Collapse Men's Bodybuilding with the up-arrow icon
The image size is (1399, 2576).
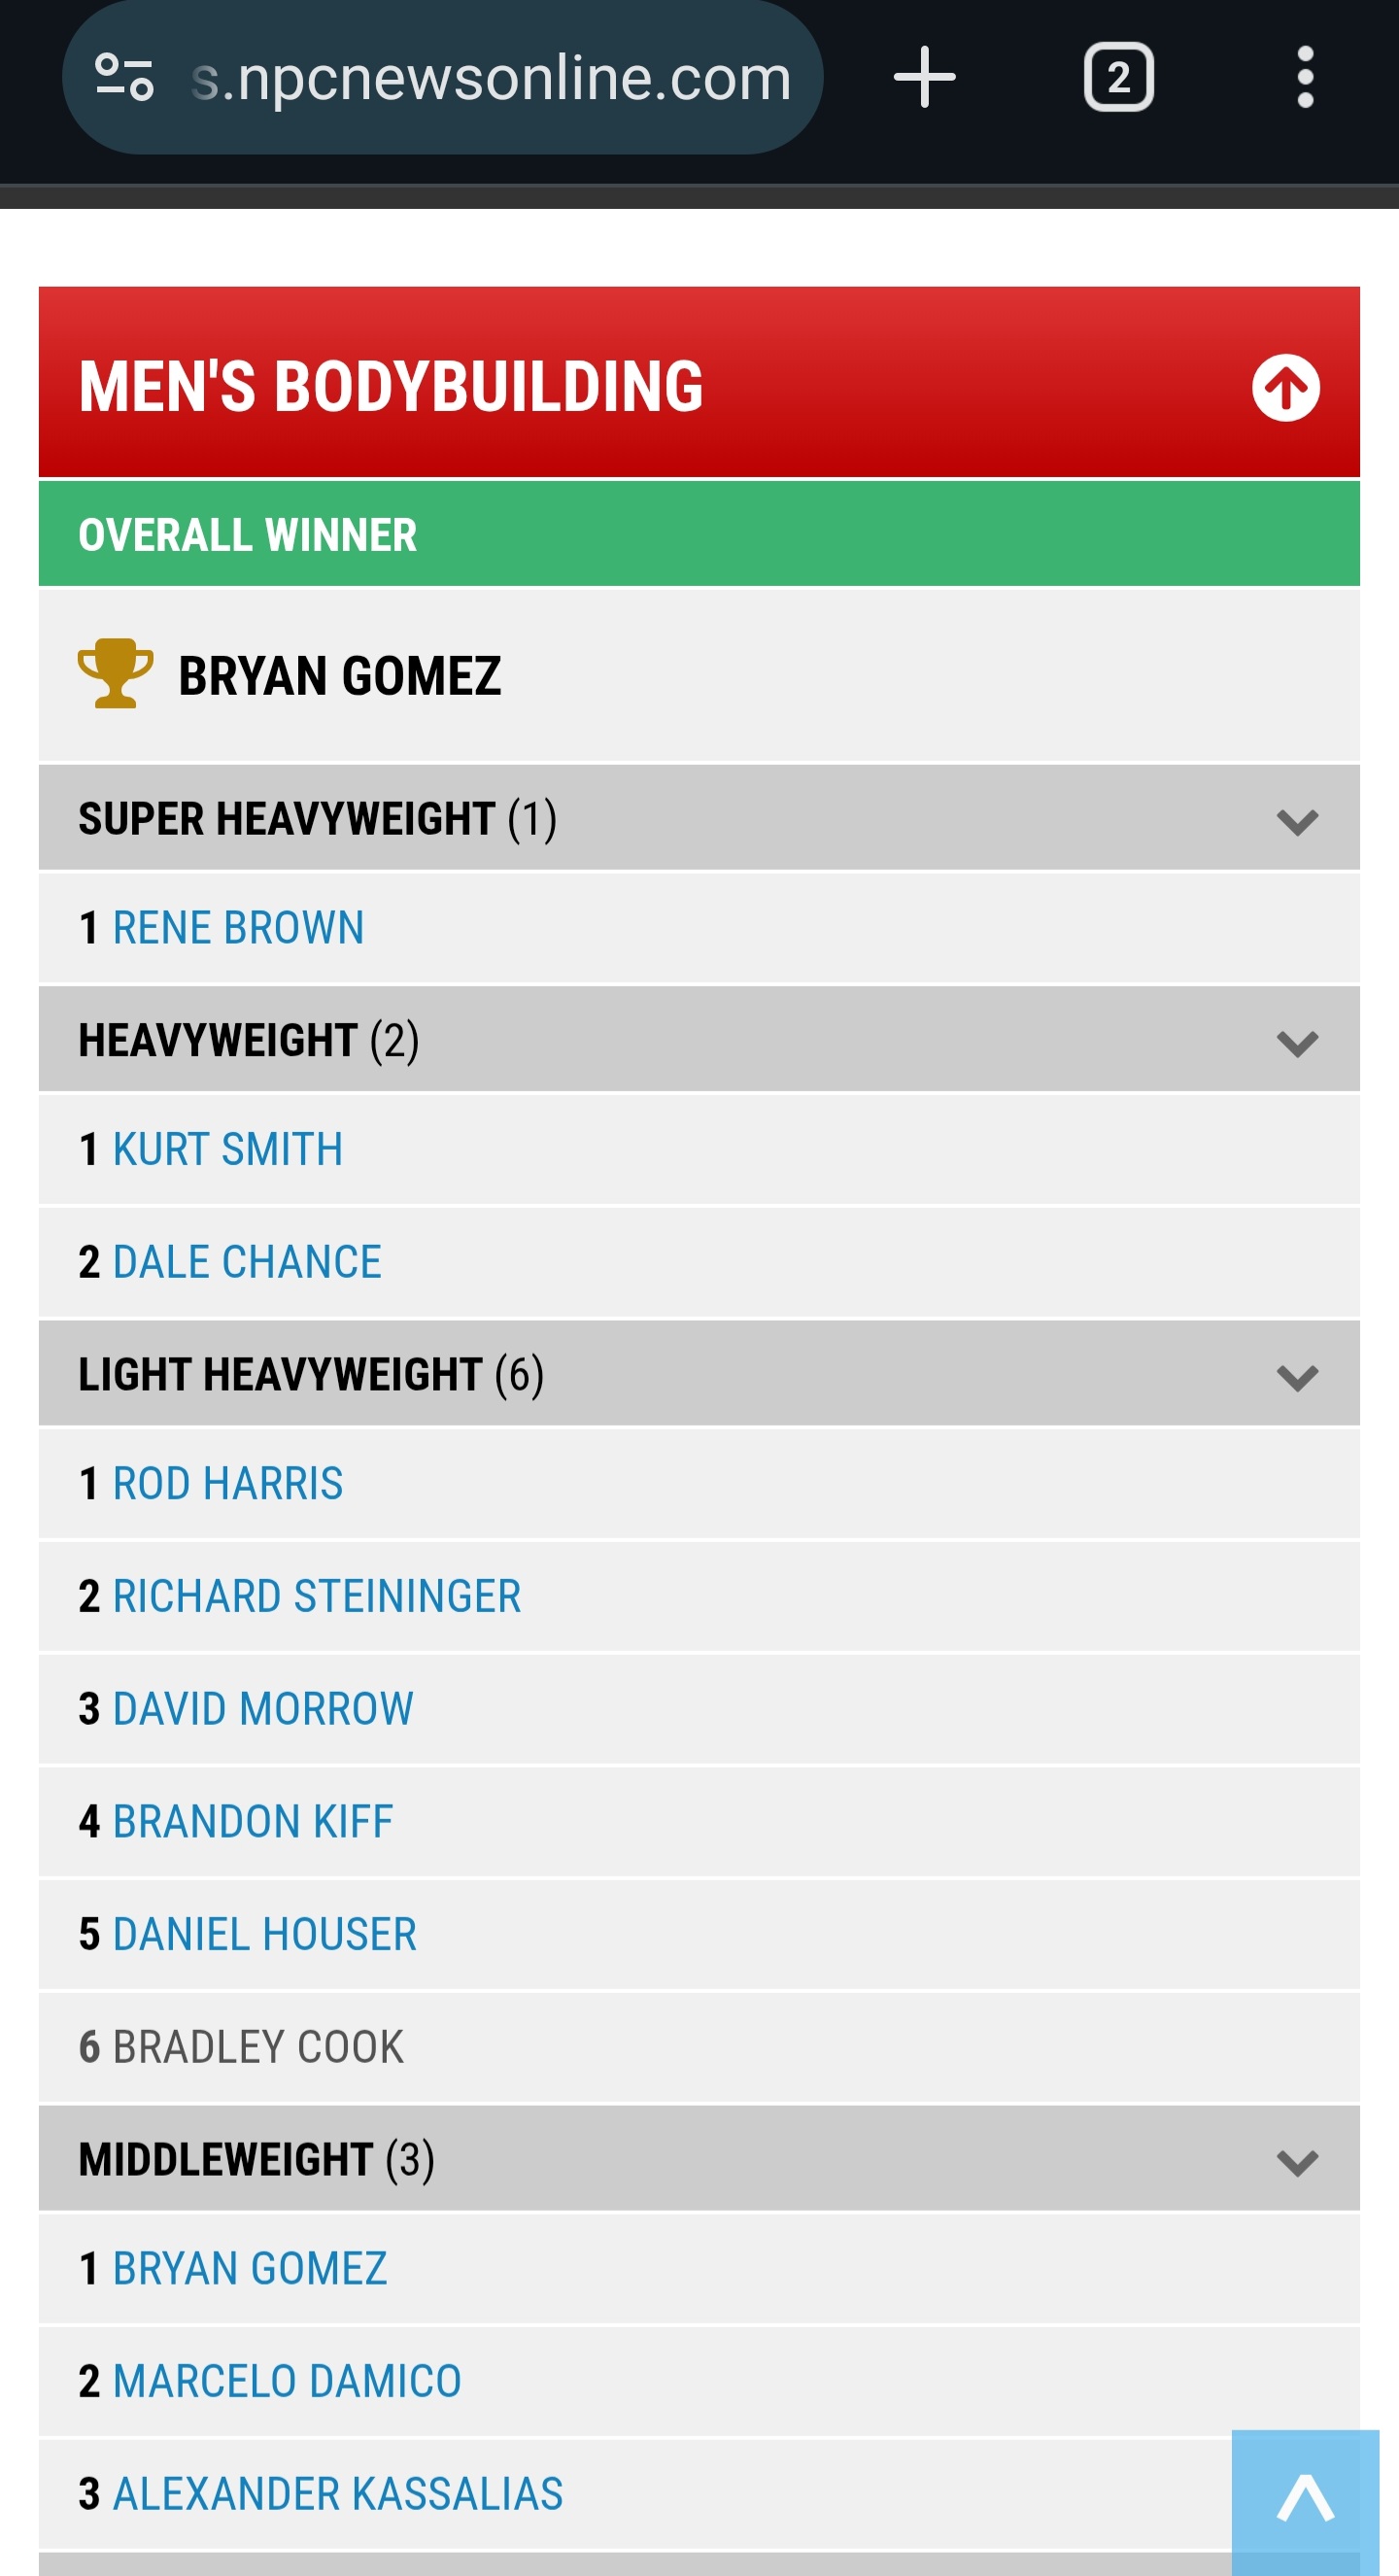1285,388
